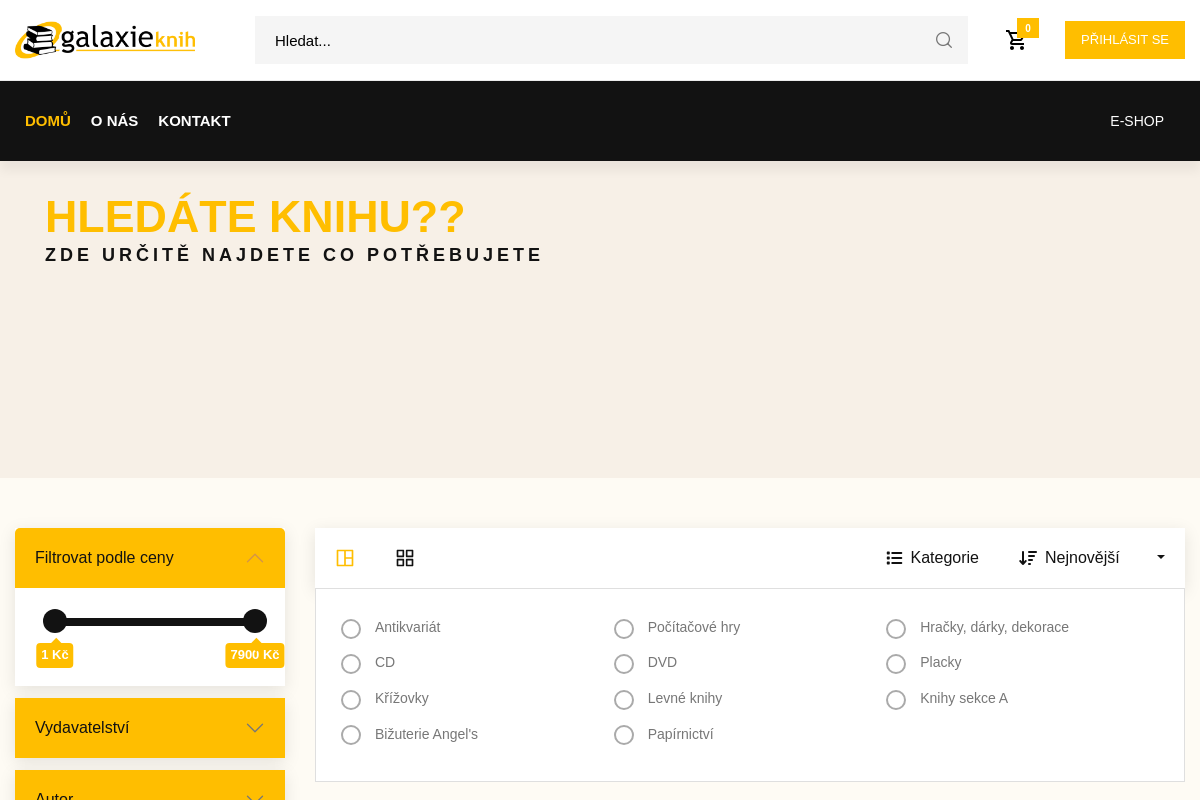Click the Galaxie knih logo
1200x800 pixels.
point(106,40)
